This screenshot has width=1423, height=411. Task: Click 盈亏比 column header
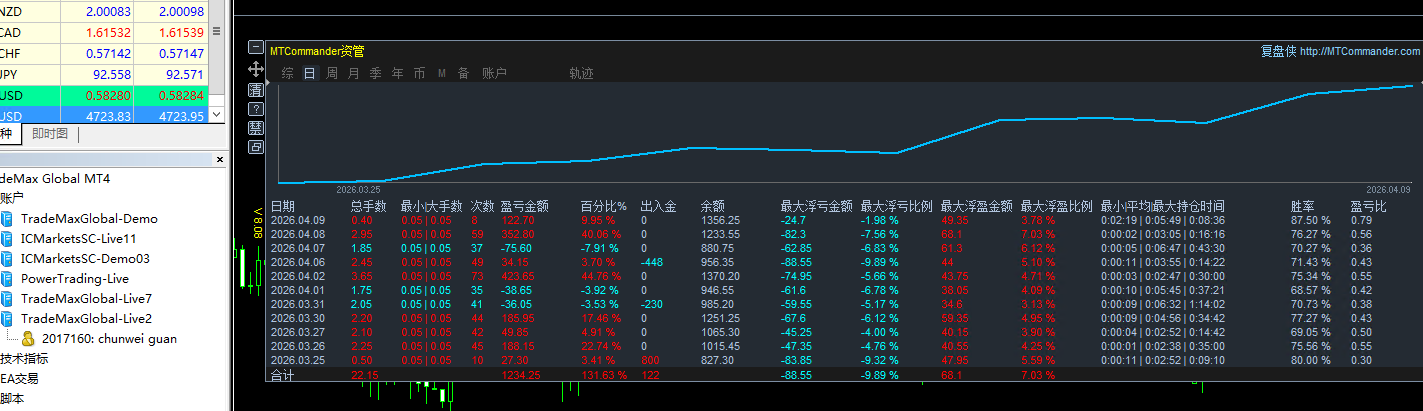click(1368, 206)
